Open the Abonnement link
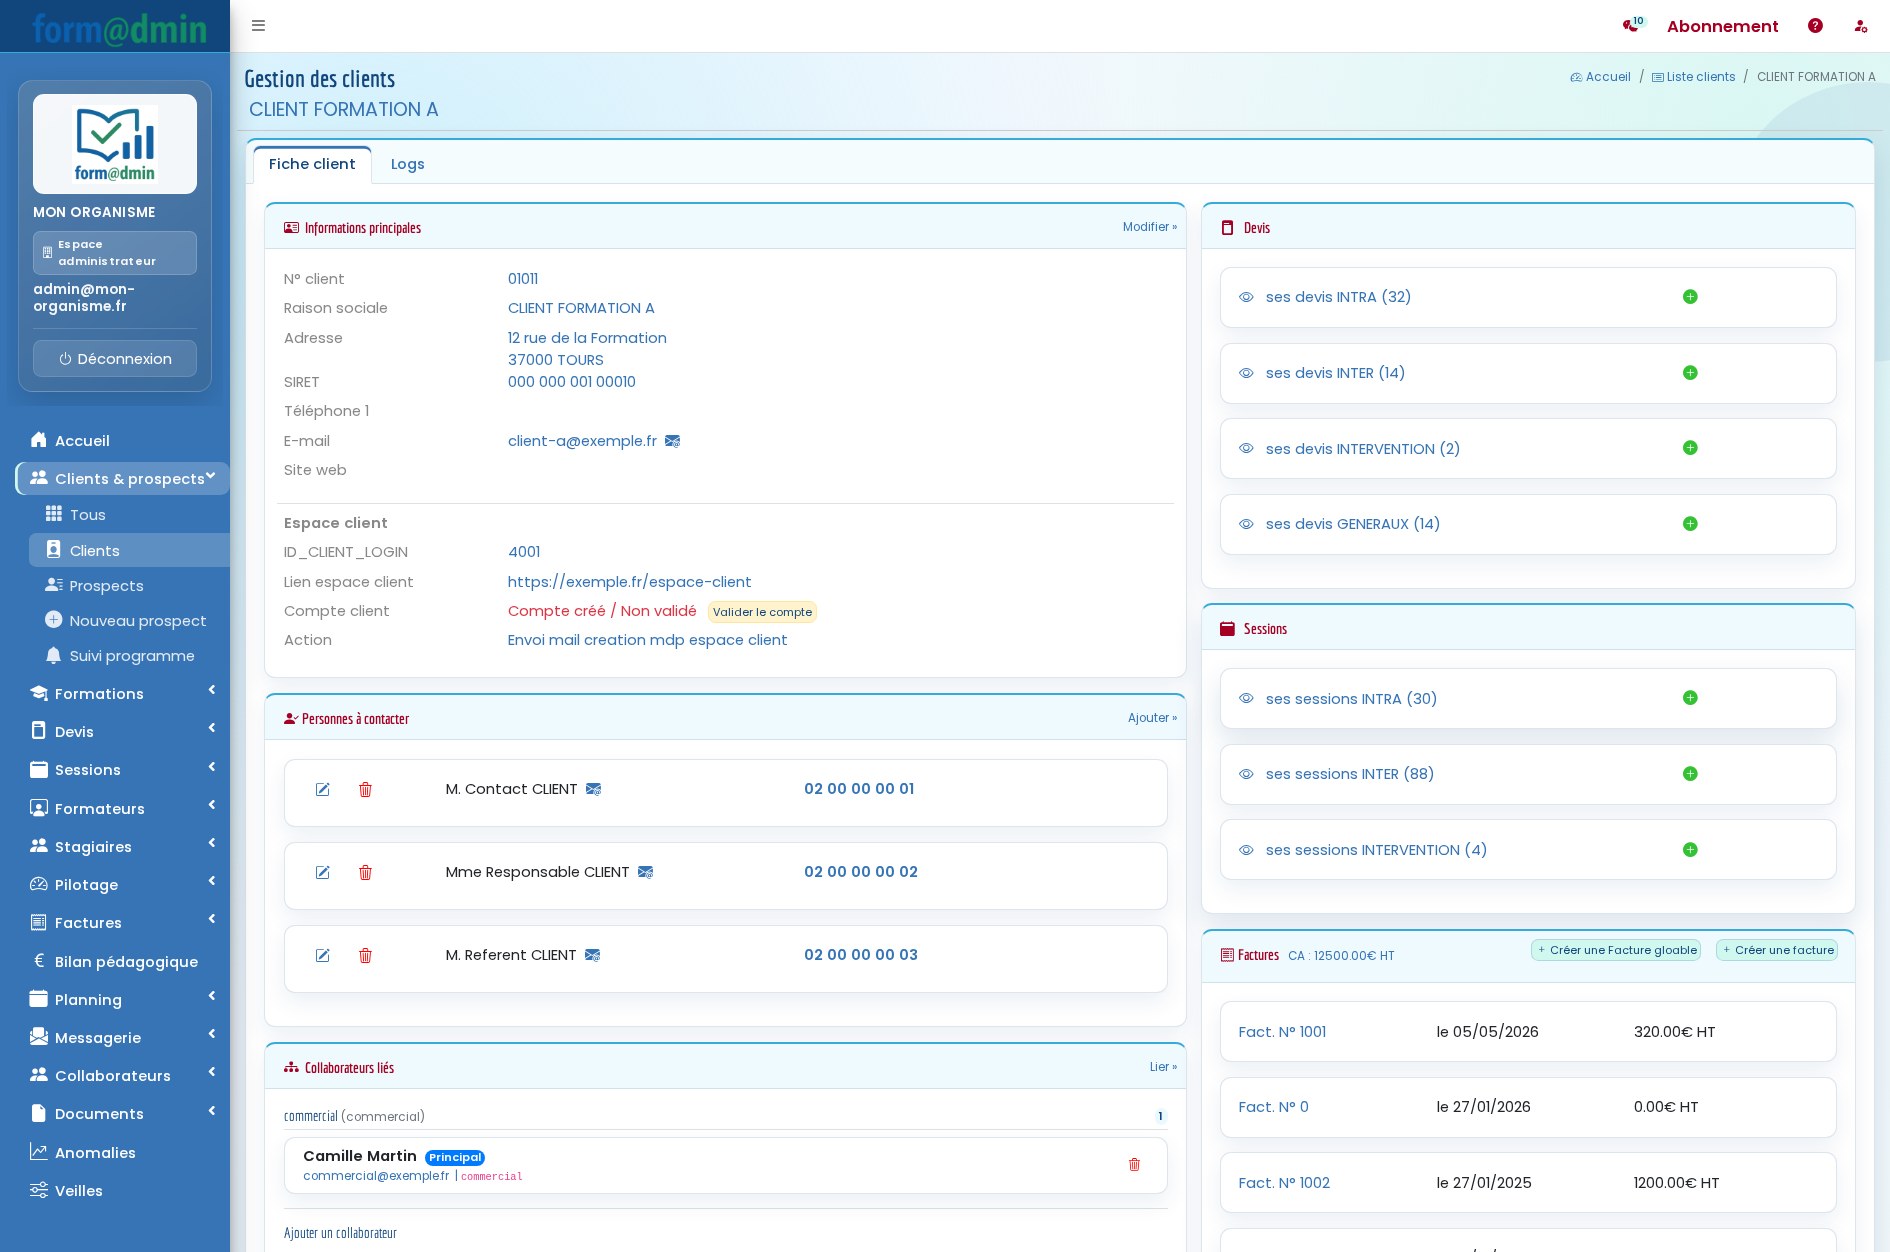Image resolution: width=1890 pixels, height=1252 pixels. coord(1722,26)
